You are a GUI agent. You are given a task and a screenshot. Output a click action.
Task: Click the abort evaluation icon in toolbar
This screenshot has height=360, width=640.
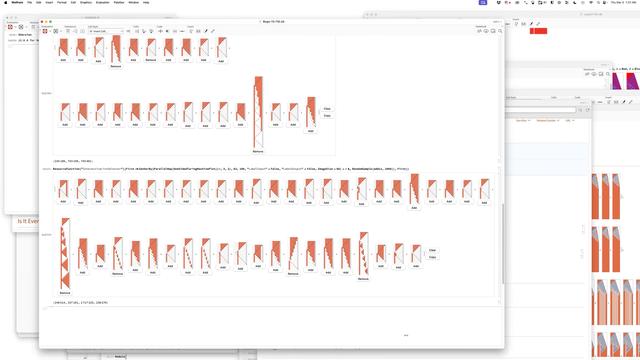pyautogui.click(x=56, y=31)
